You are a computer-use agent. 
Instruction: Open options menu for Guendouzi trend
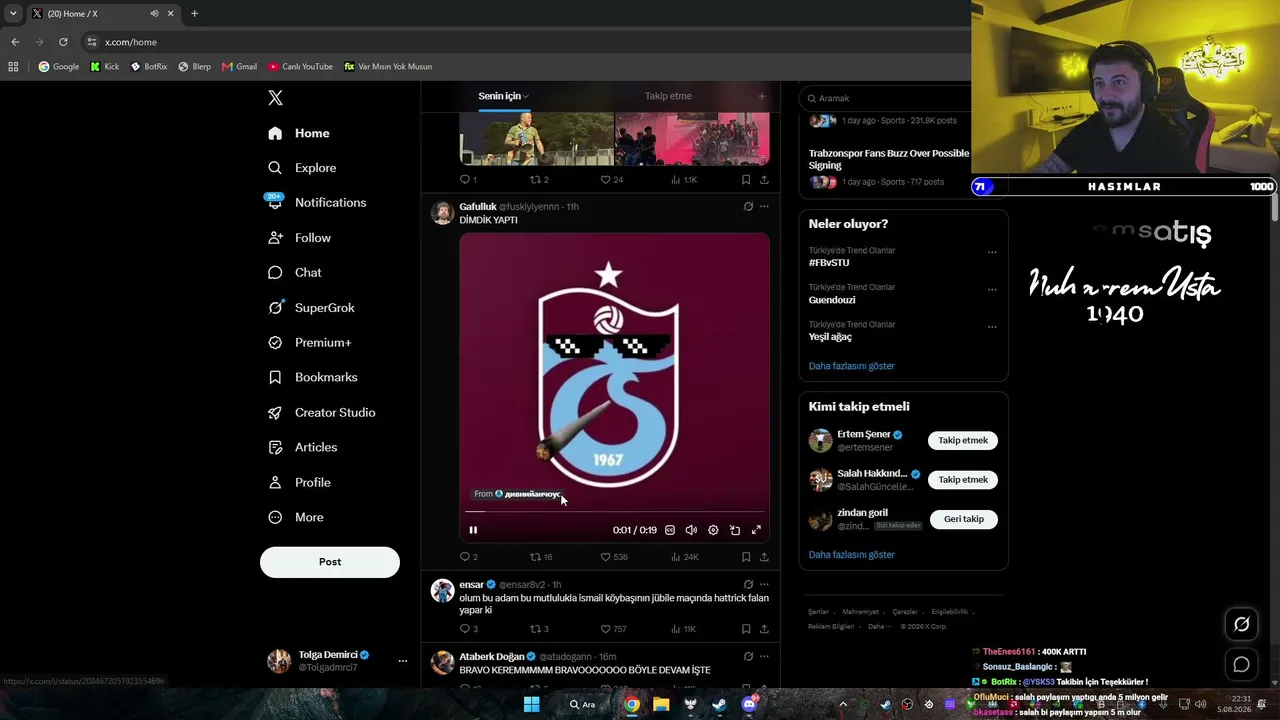tap(992, 289)
